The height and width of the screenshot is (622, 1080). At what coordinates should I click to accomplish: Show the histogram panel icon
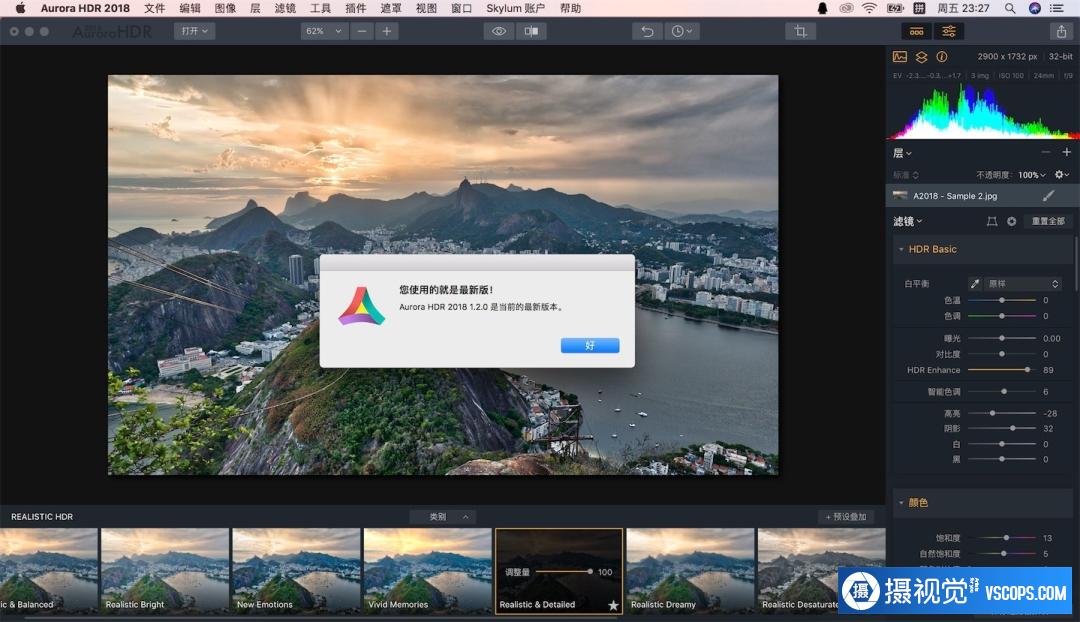coord(900,56)
